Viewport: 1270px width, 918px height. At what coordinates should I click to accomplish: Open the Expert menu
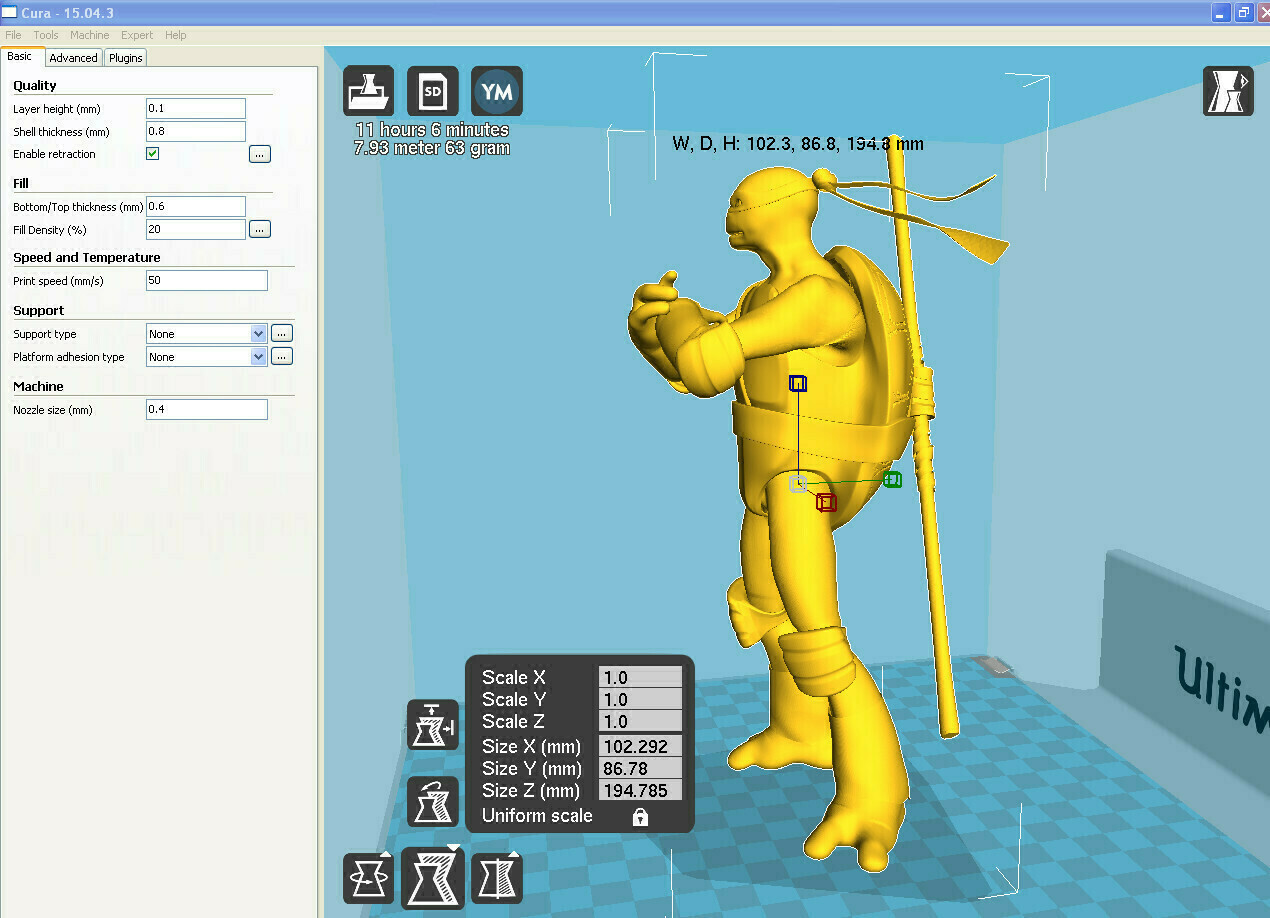click(x=137, y=35)
